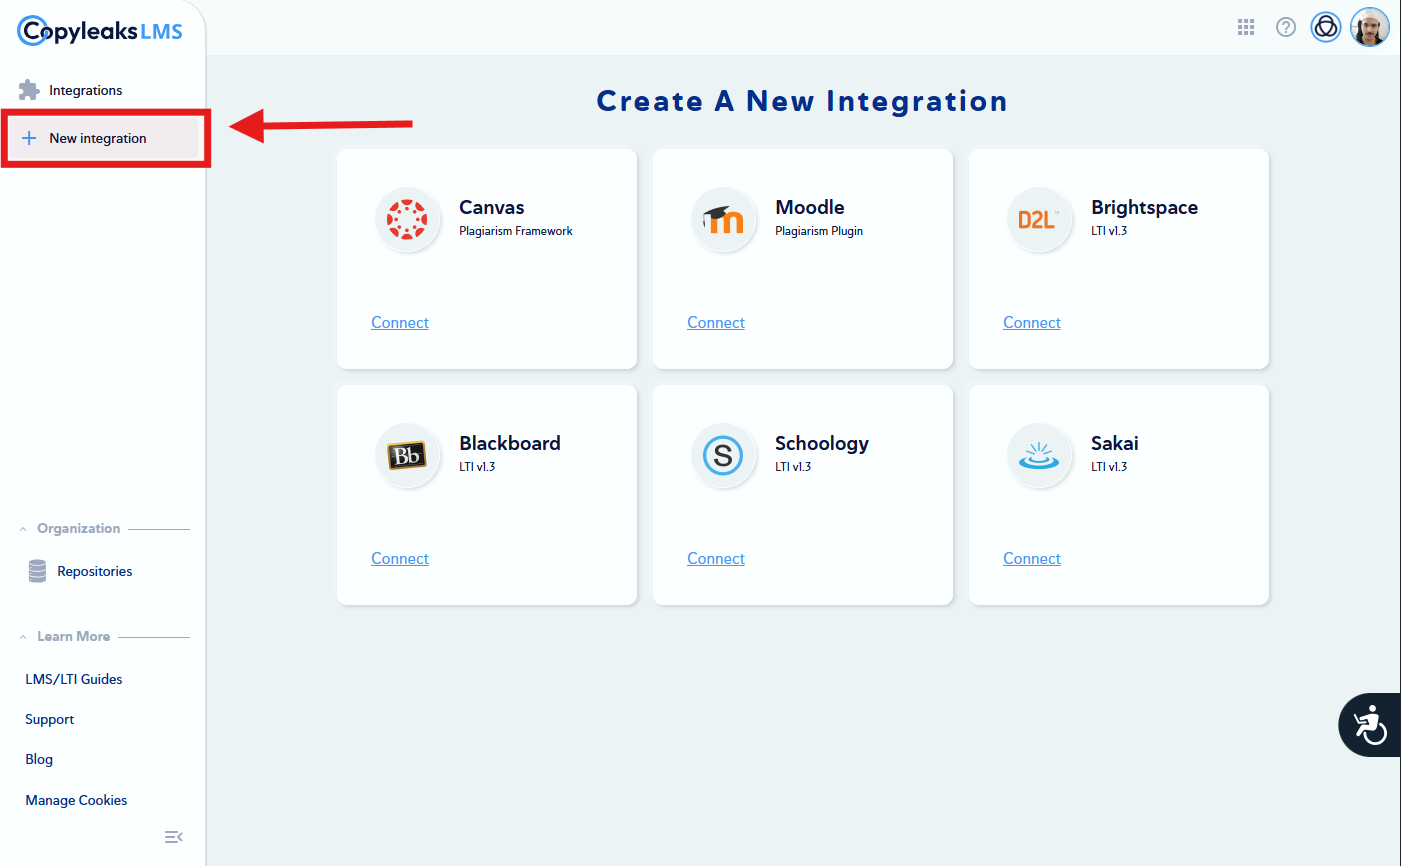Click the Blackboard Bb logo icon
This screenshot has width=1401, height=866.
click(x=407, y=455)
